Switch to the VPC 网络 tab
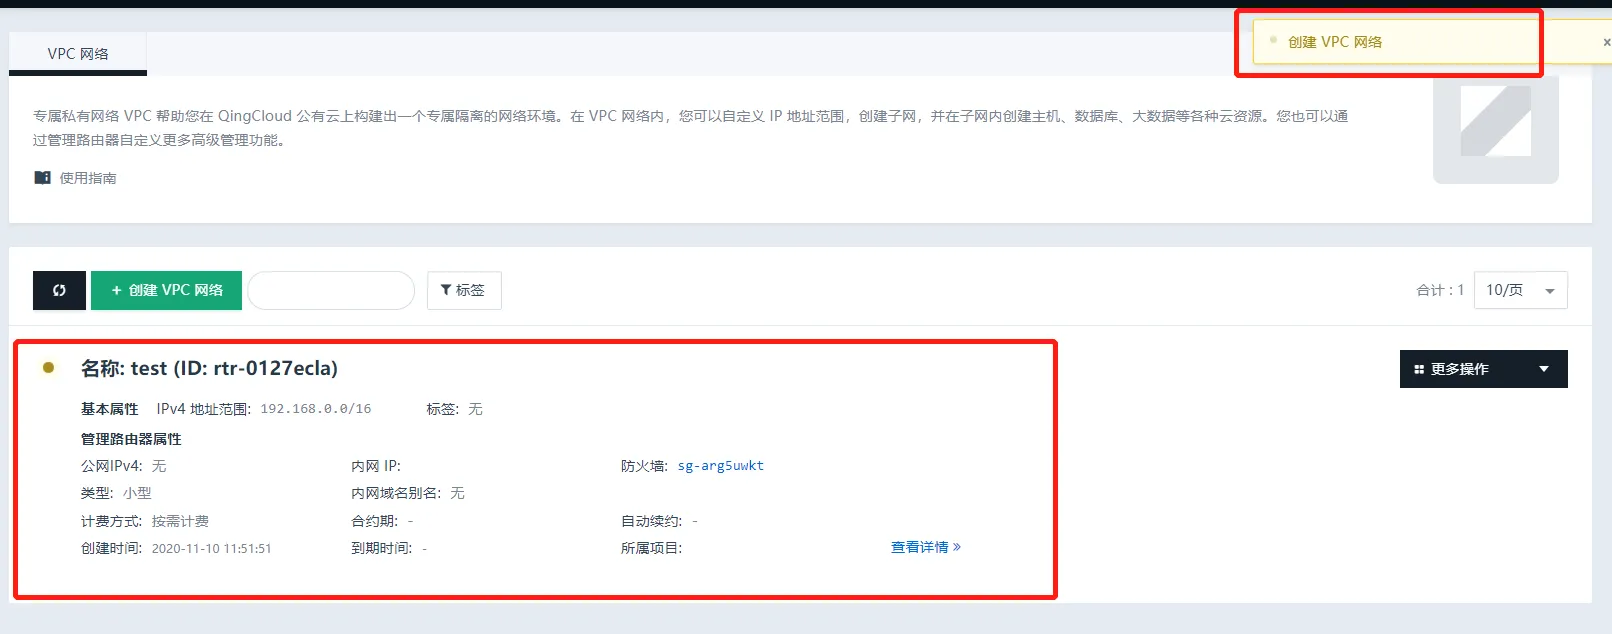The width and height of the screenshot is (1612, 634). tap(78, 54)
